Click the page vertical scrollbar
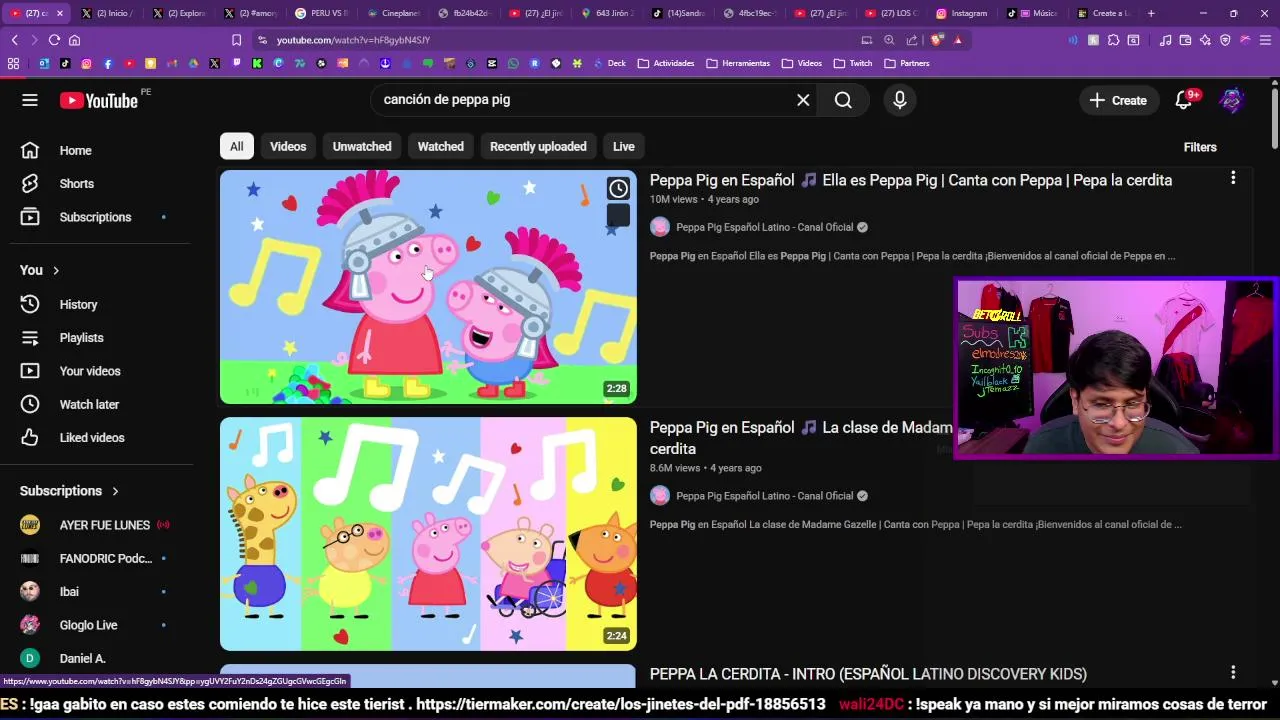This screenshot has height=720, width=1280. click(x=1274, y=120)
